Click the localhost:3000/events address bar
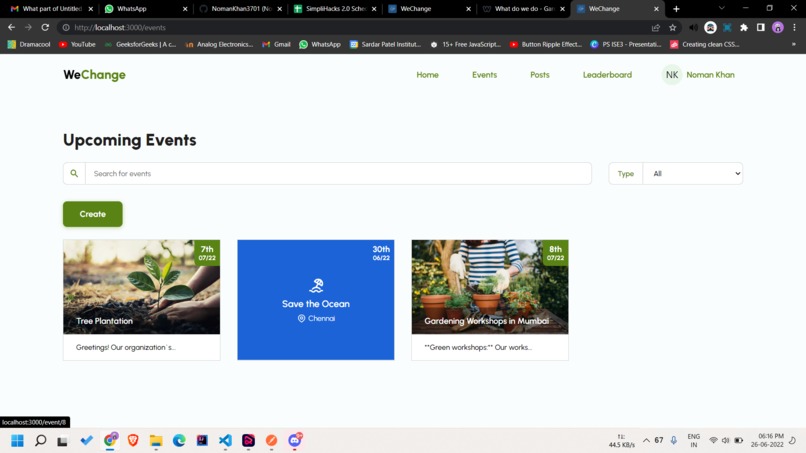 (355, 27)
